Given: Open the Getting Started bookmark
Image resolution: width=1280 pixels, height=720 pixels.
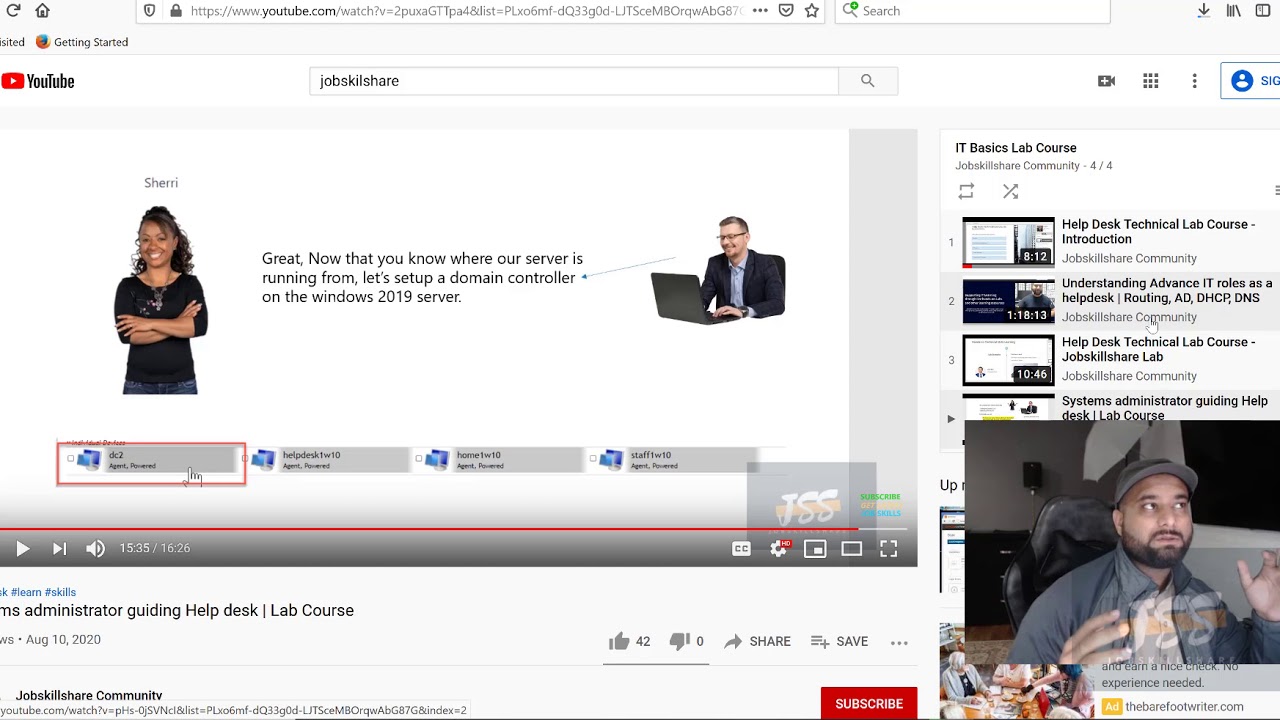Looking at the screenshot, I should point(82,42).
